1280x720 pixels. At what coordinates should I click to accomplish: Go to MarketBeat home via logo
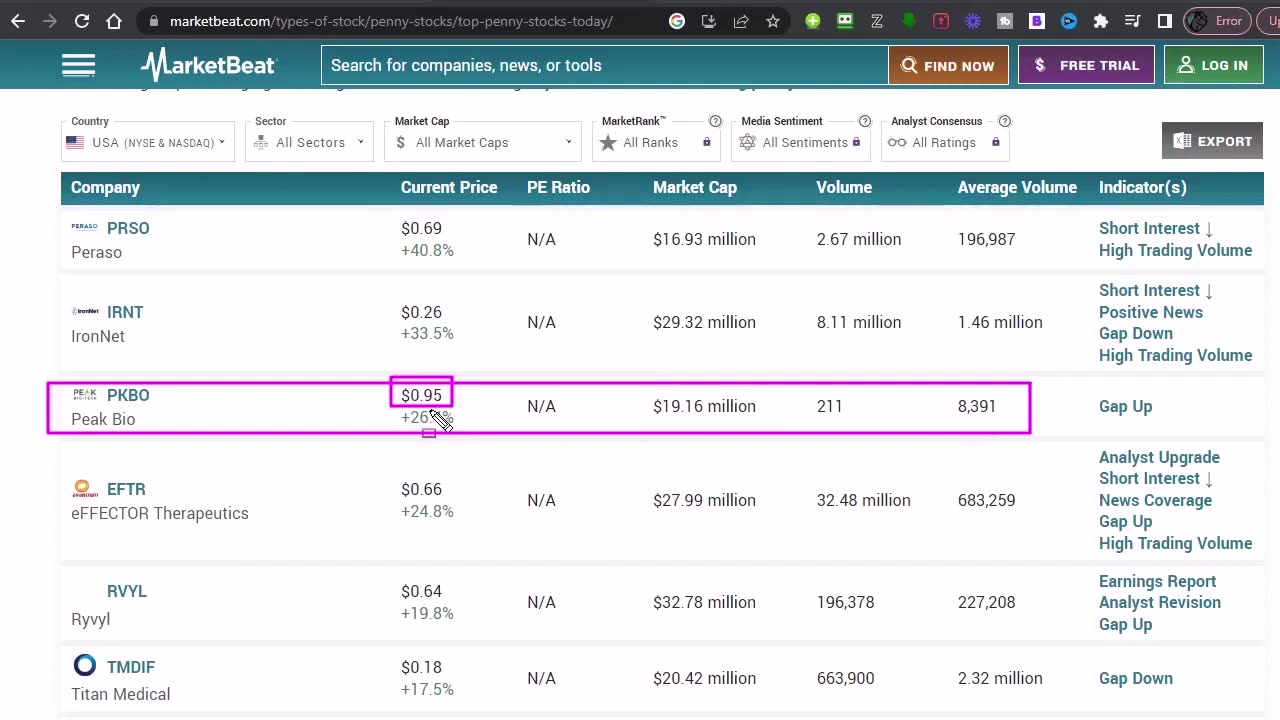click(x=208, y=65)
